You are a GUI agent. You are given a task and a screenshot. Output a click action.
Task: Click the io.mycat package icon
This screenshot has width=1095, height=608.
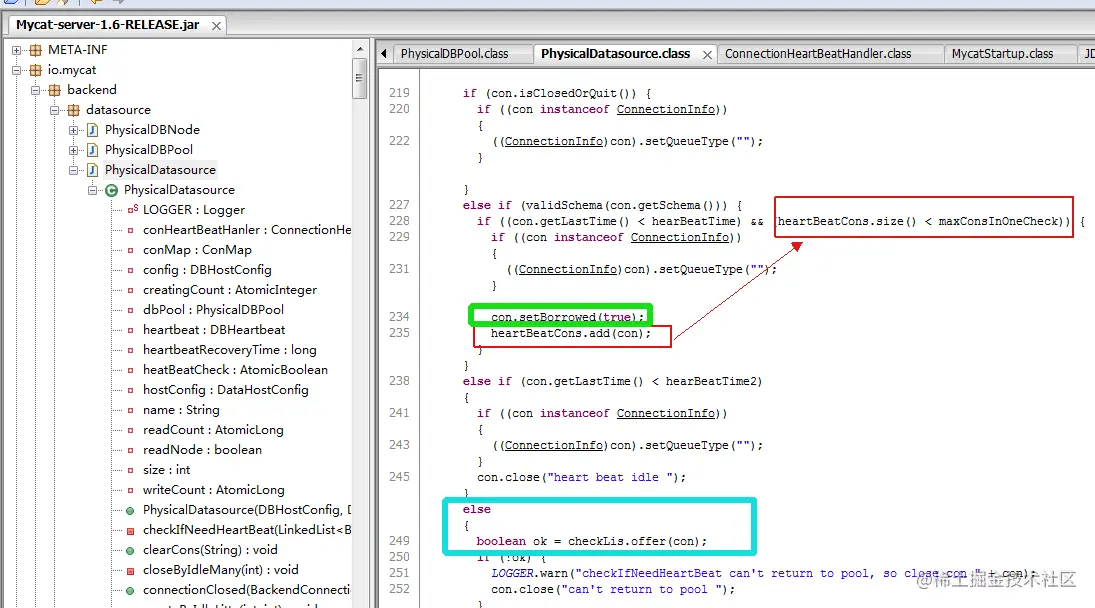35,71
